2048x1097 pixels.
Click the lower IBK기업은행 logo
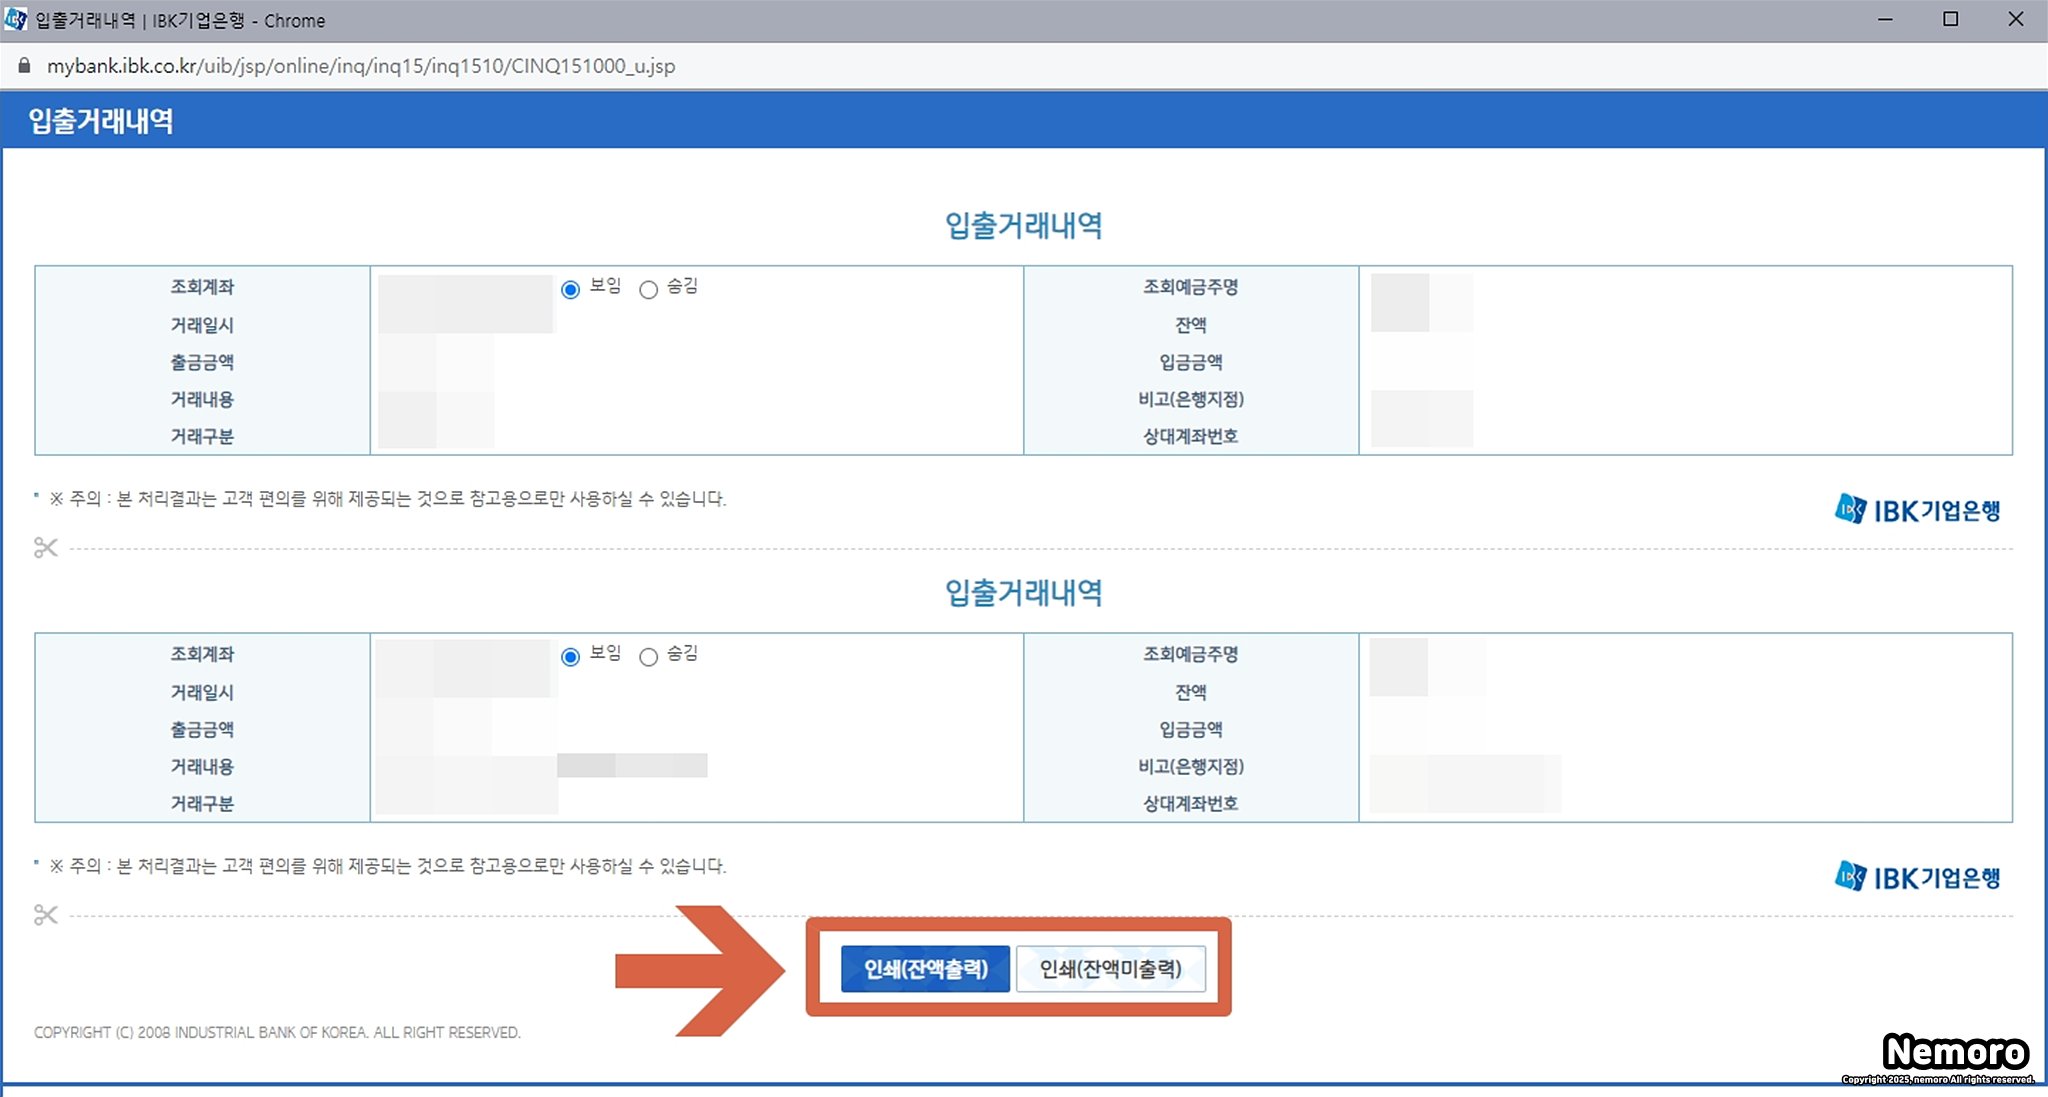[1917, 877]
